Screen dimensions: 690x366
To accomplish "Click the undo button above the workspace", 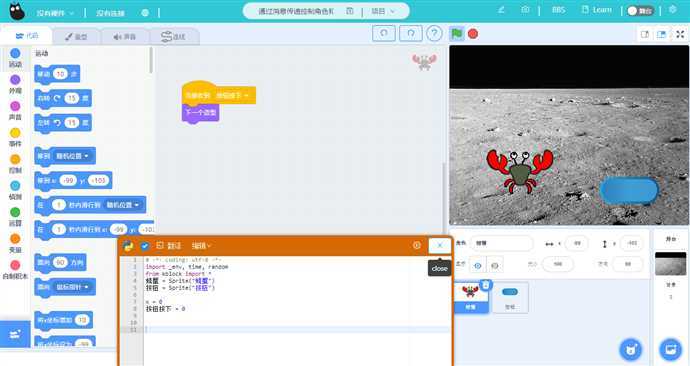I will pos(384,33).
